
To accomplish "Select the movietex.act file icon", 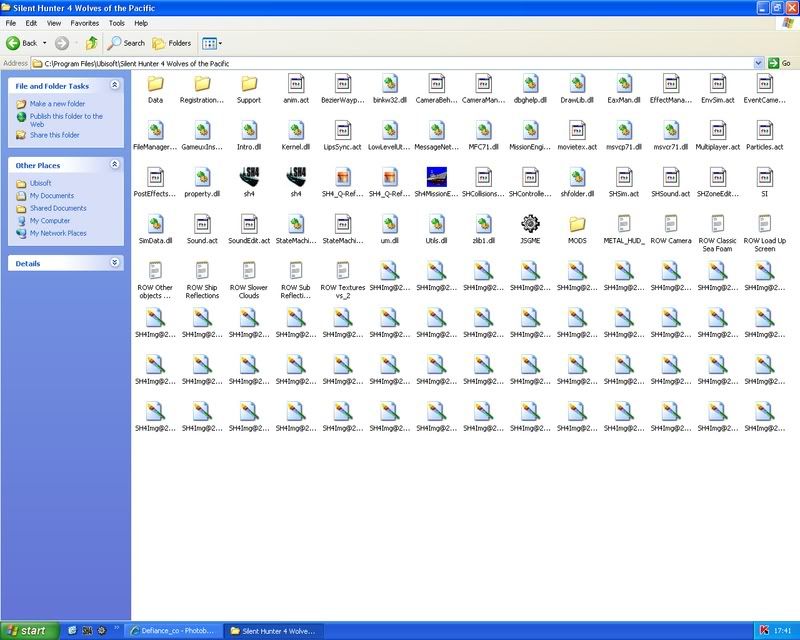I will [x=577, y=131].
